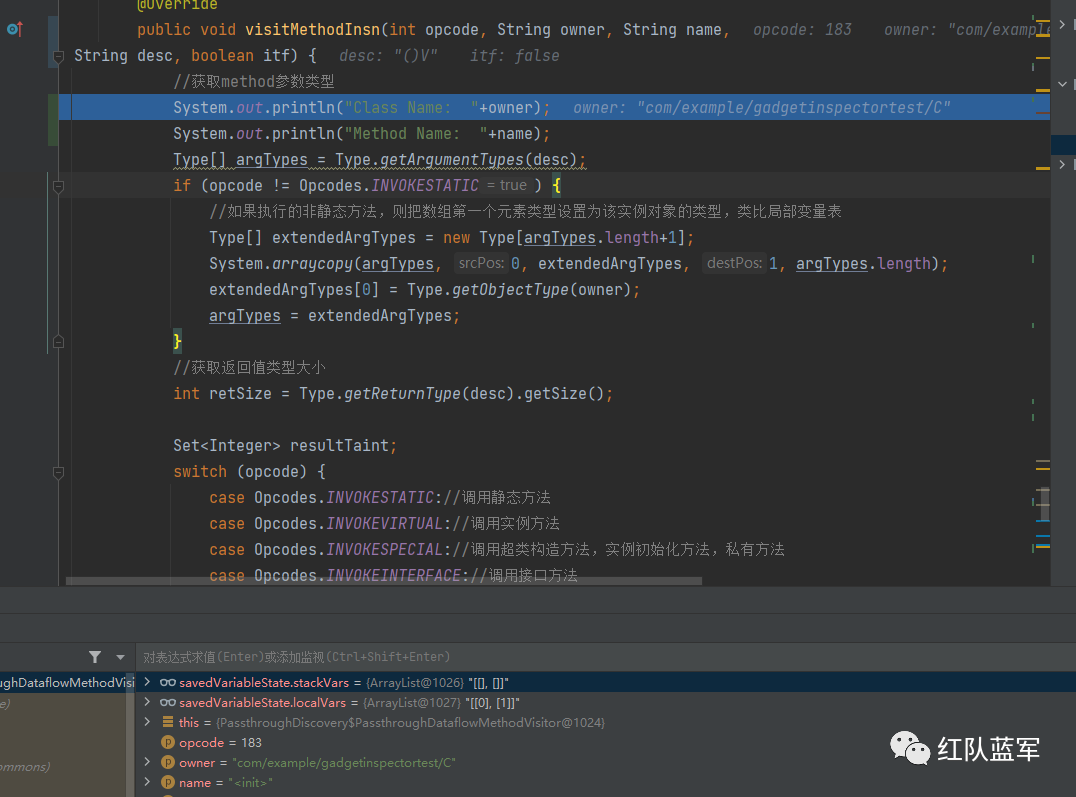Click the editor horizontal scrollbar
The width and height of the screenshot is (1076, 797).
tap(384, 581)
